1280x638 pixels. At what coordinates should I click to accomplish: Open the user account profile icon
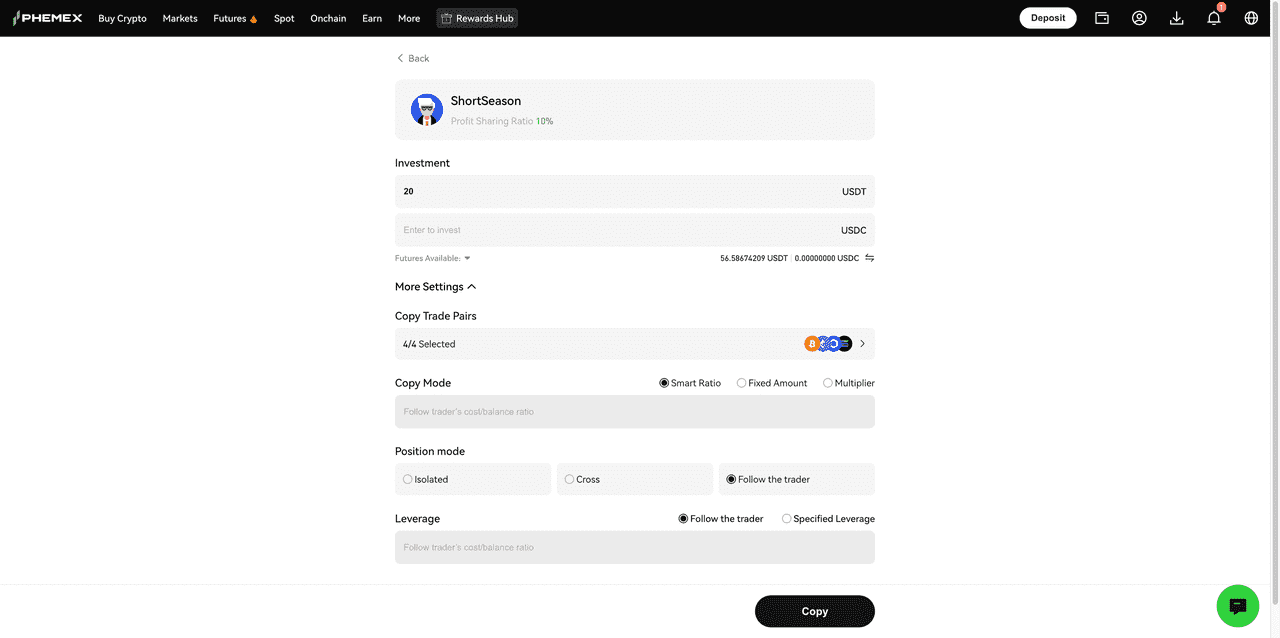pos(1139,18)
